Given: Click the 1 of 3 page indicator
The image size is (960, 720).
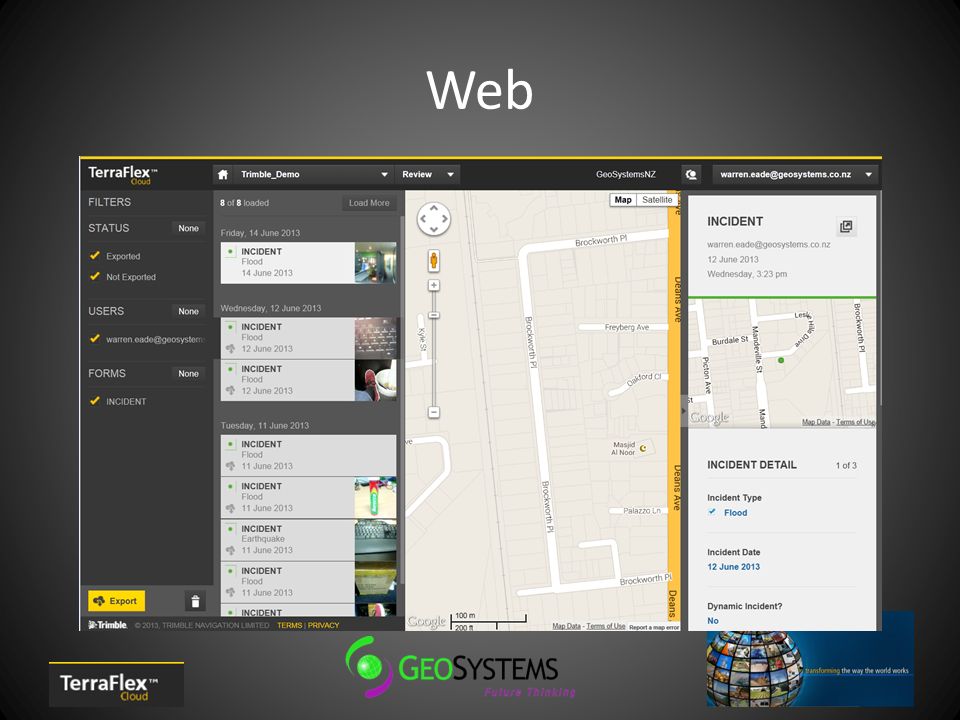Looking at the screenshot, I should [x=846, y=466].
